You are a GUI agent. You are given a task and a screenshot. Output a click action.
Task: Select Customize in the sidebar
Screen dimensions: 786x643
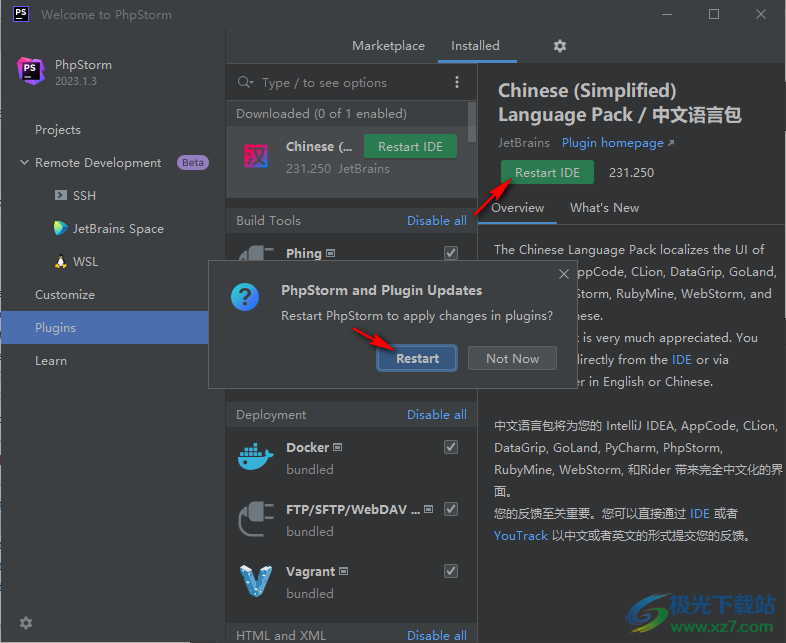click(x=65, y=295)
